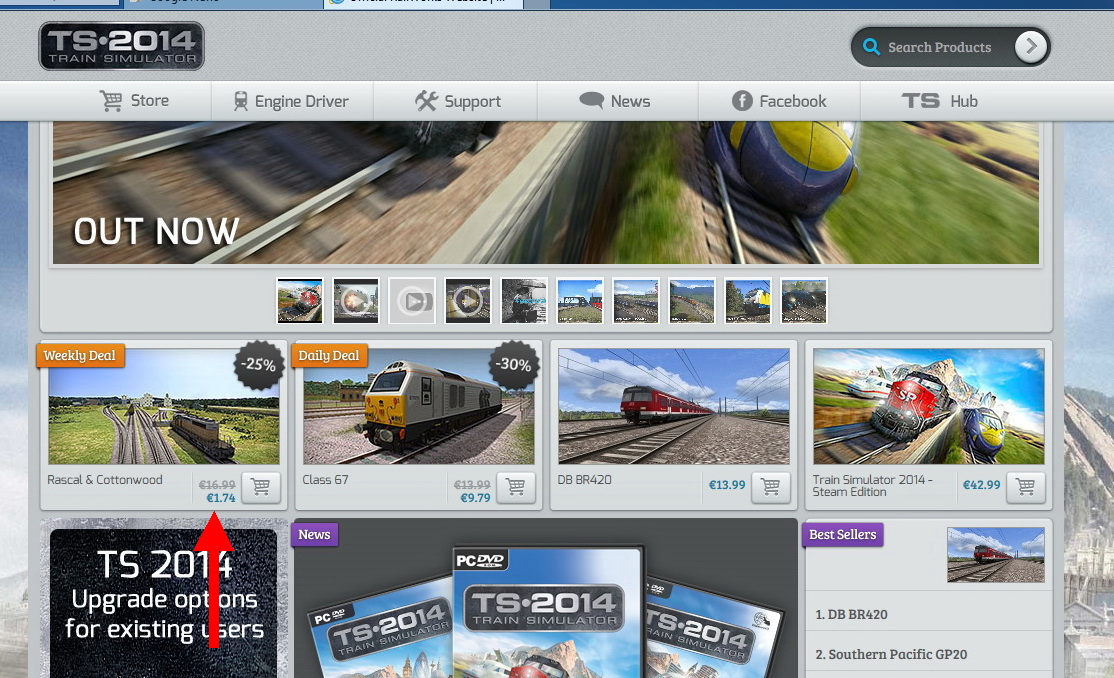The height and width of the screenshot is (678, 1114).
Task: Click the TS 2014 Train Simulator logo
Action: point(121,46)
